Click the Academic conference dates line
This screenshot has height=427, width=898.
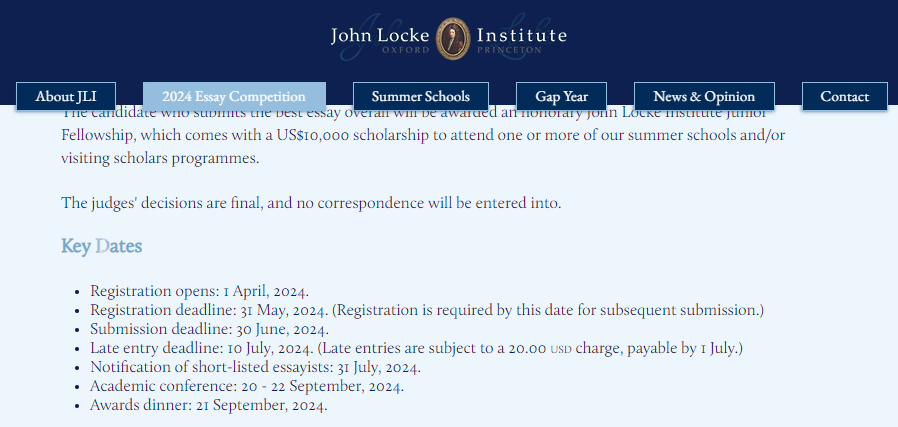coord(247,386)
